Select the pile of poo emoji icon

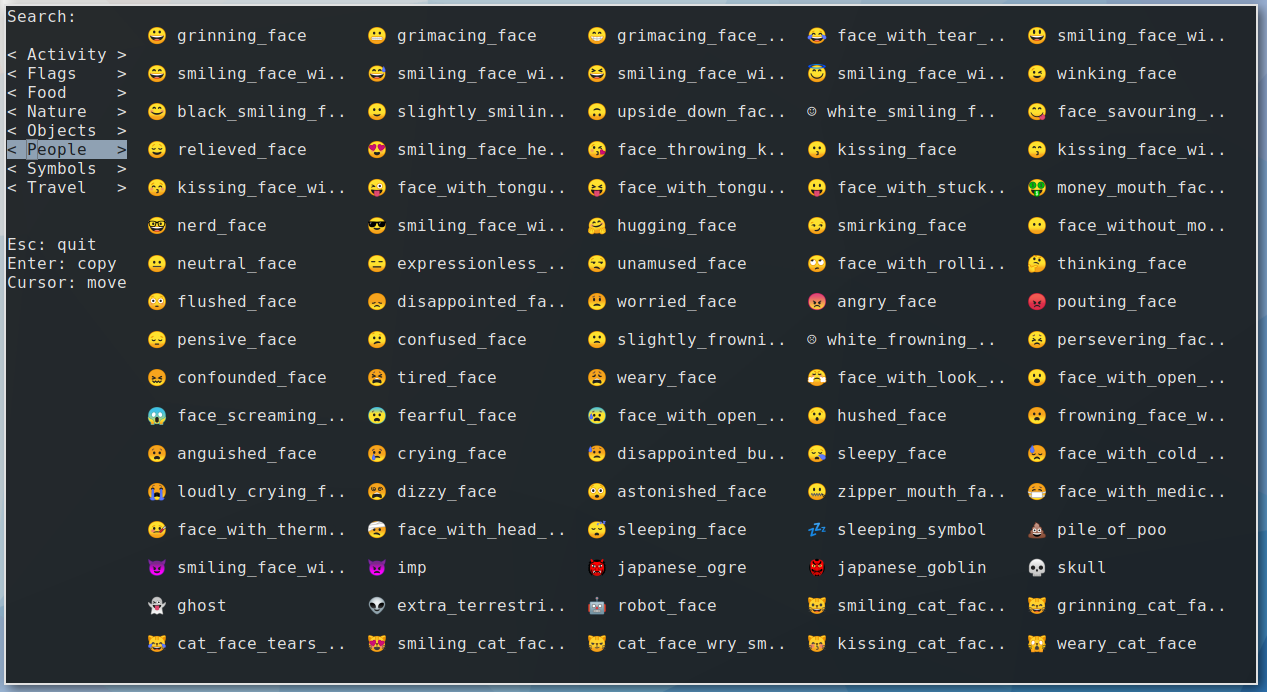(1036, 530)
